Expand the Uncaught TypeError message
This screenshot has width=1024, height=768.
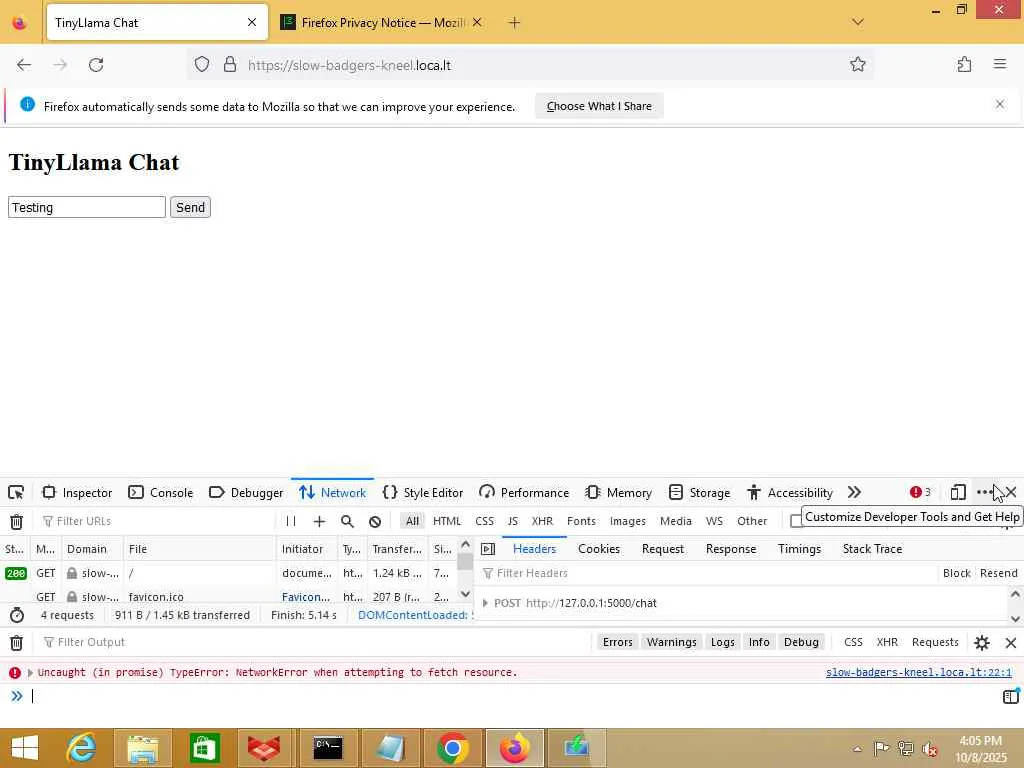(30, 673)
